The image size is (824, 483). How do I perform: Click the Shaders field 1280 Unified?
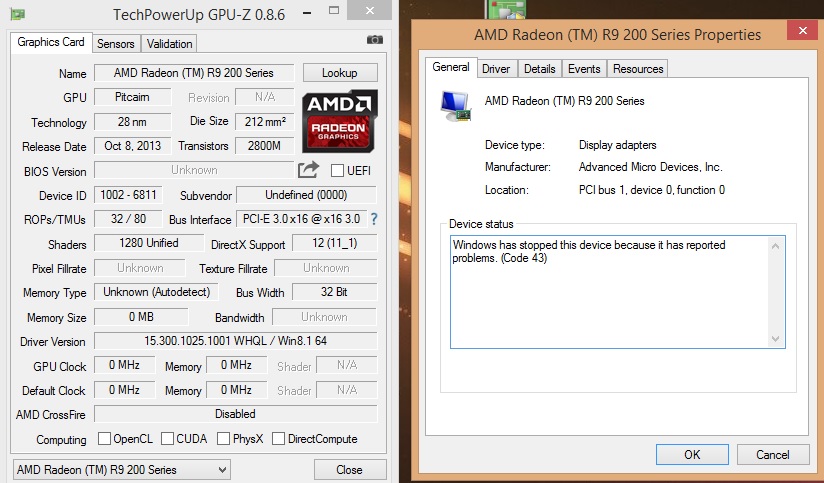[x=149, y=243]
